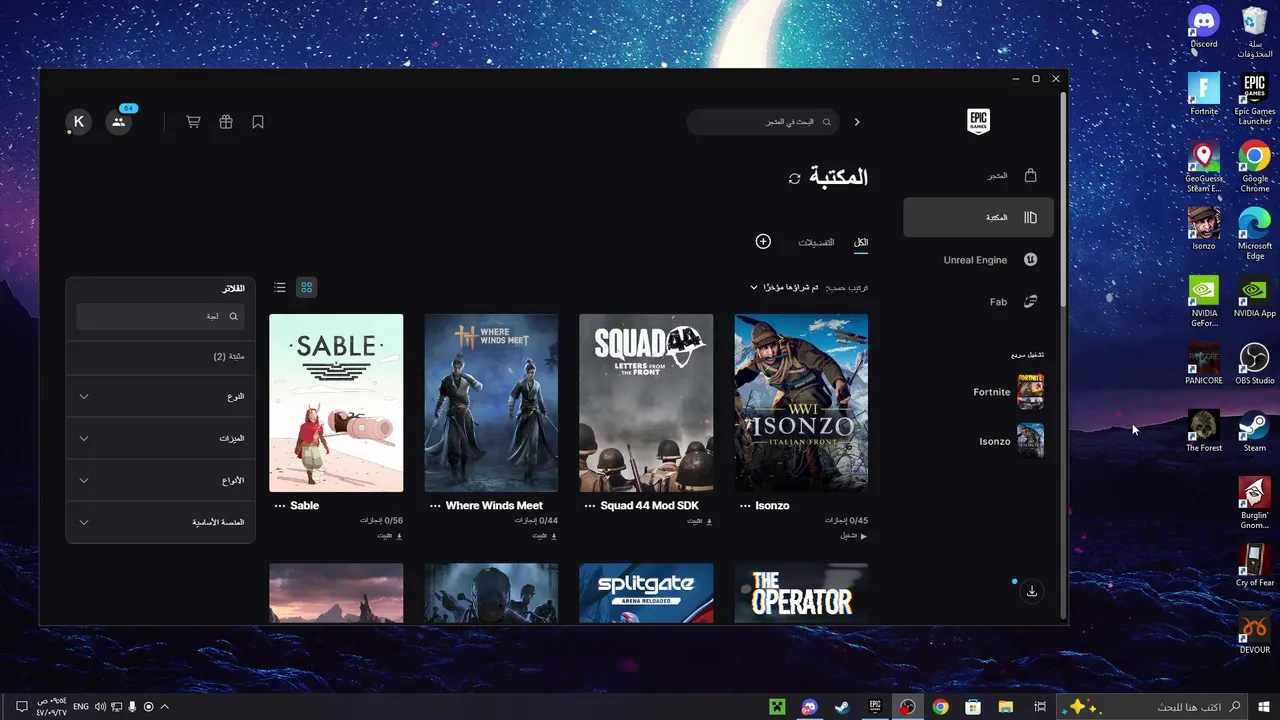Open Chrome from the taskbar
The width and height of the screenshot is (1280, 720).
940,707
